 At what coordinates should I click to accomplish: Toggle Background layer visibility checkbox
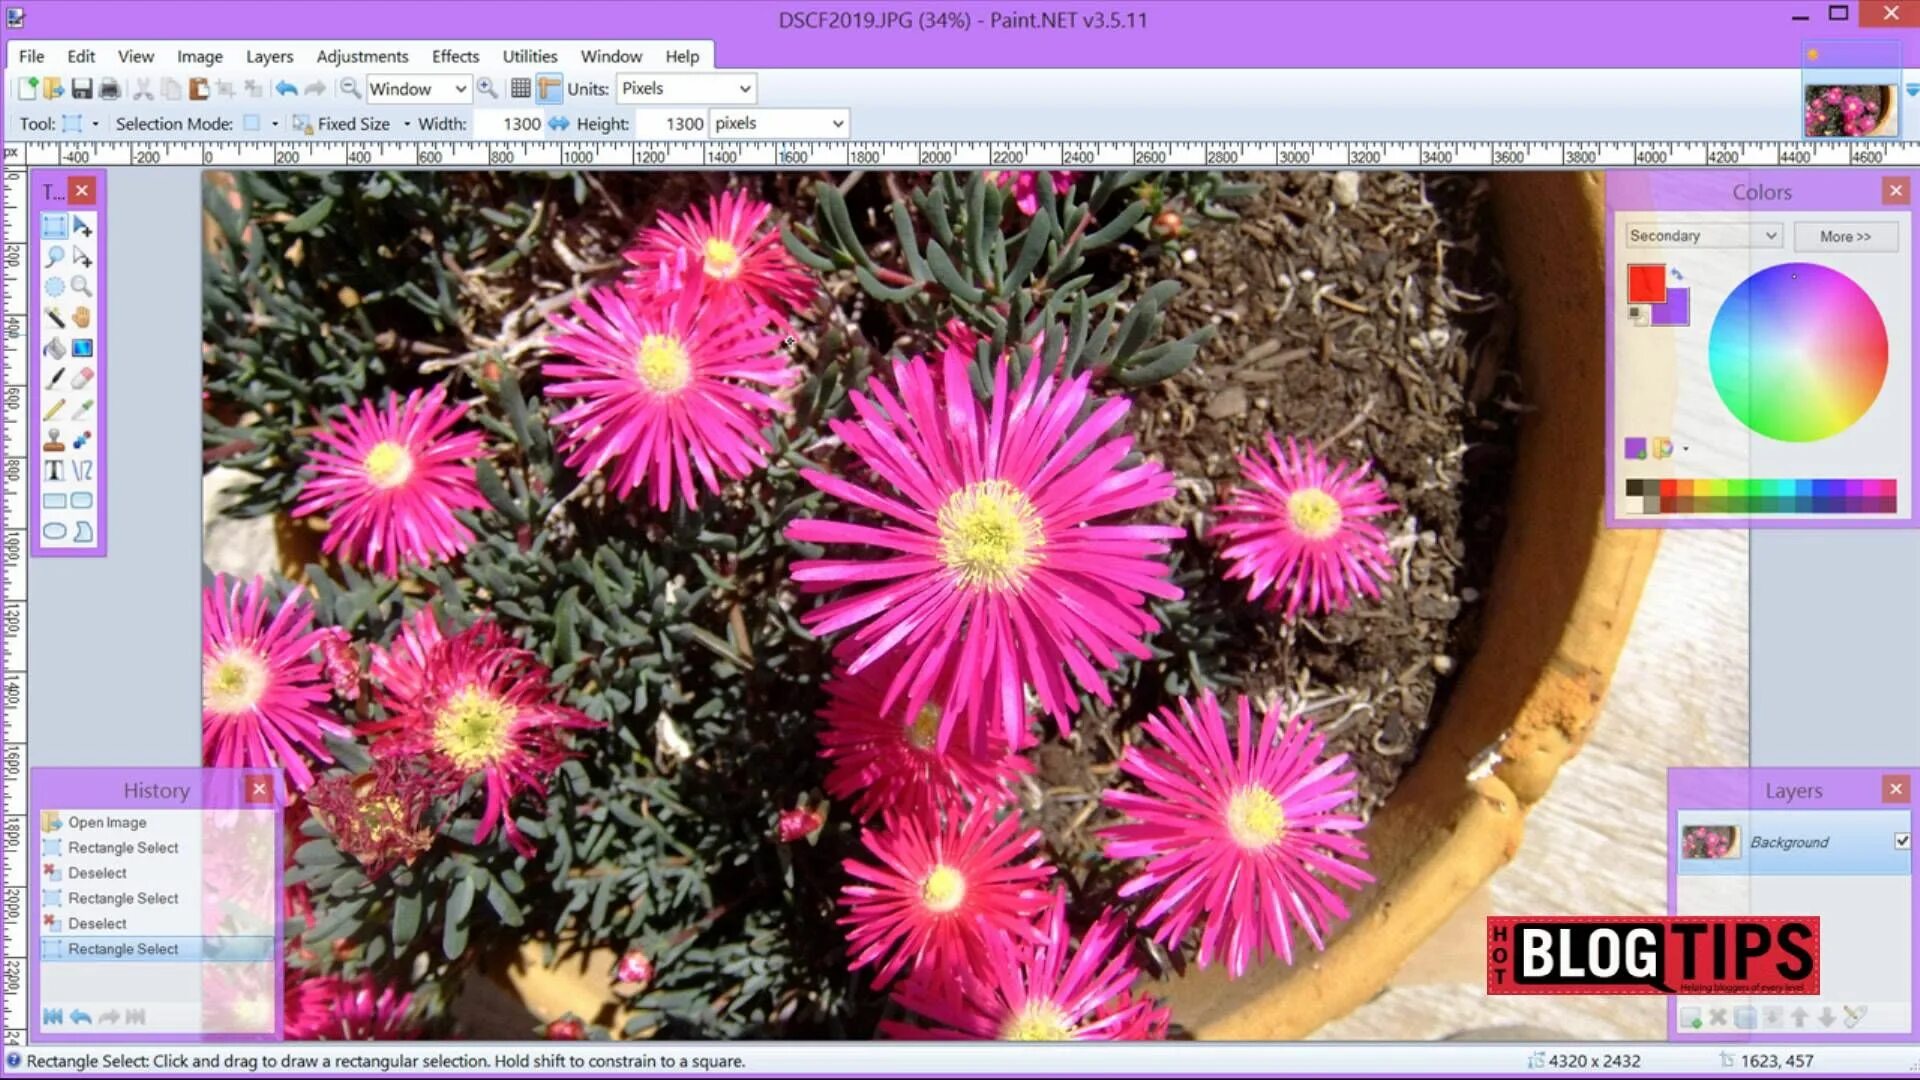click(1901, 842)
